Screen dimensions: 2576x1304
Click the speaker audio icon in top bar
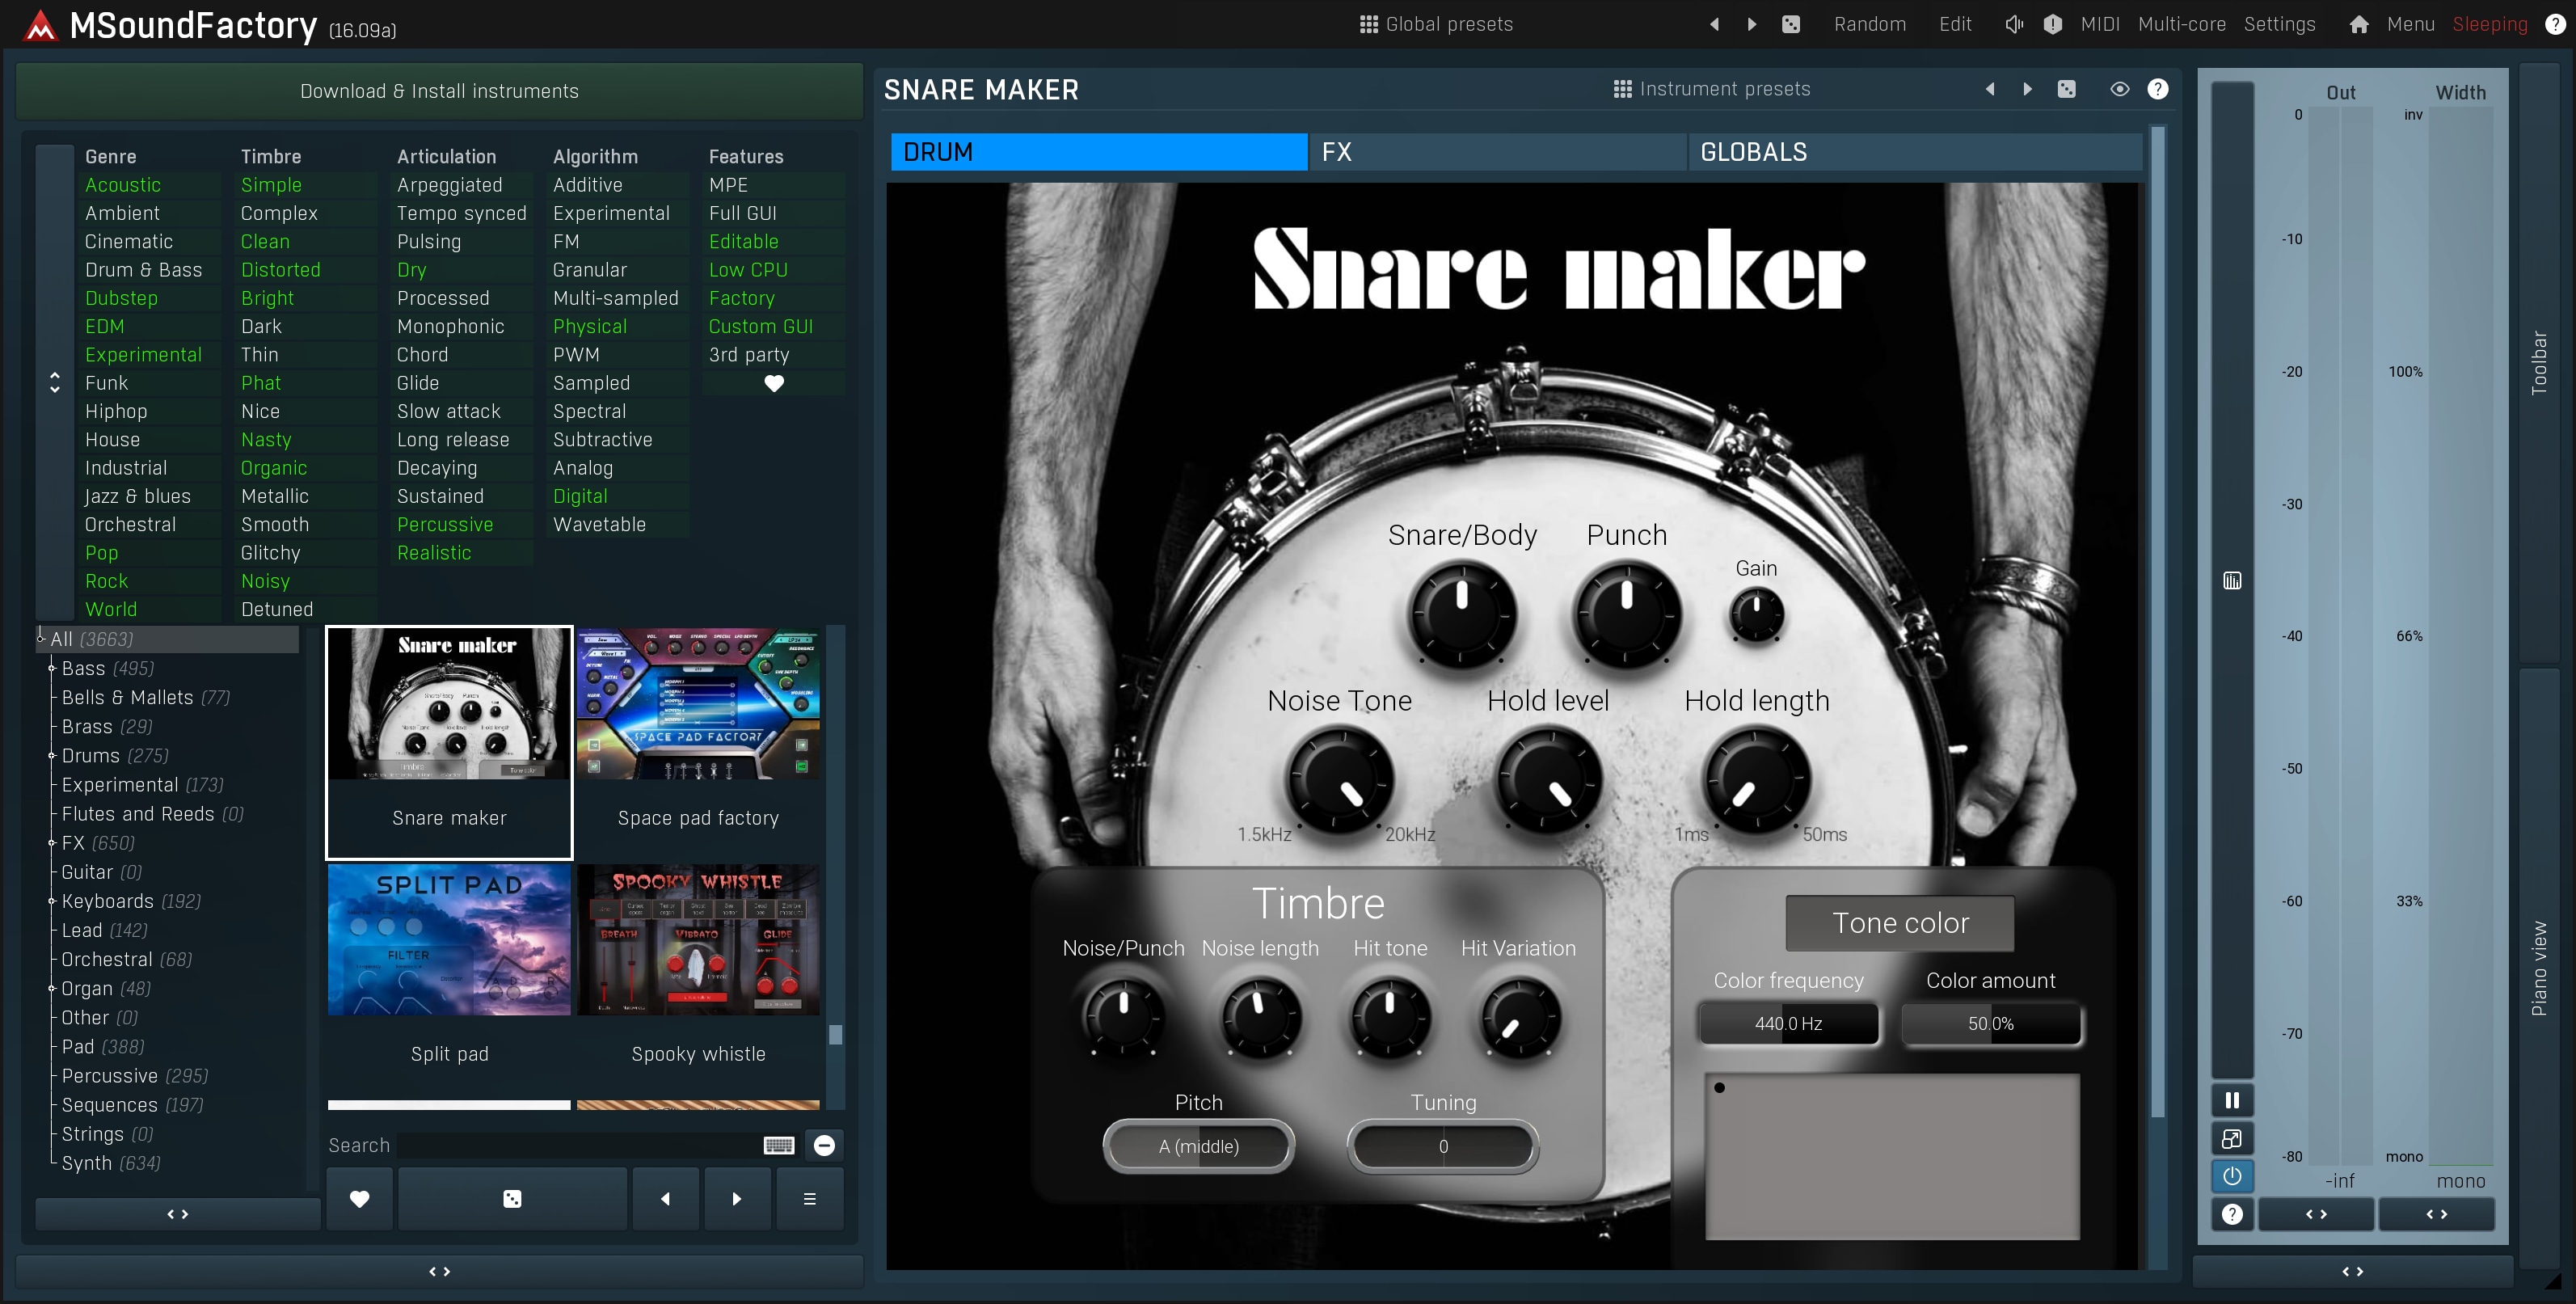pos(2014,24)
